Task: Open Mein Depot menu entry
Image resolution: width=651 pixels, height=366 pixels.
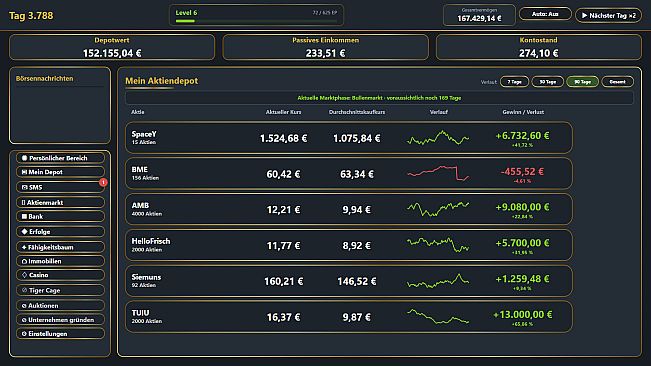Action: coord(60,172)
